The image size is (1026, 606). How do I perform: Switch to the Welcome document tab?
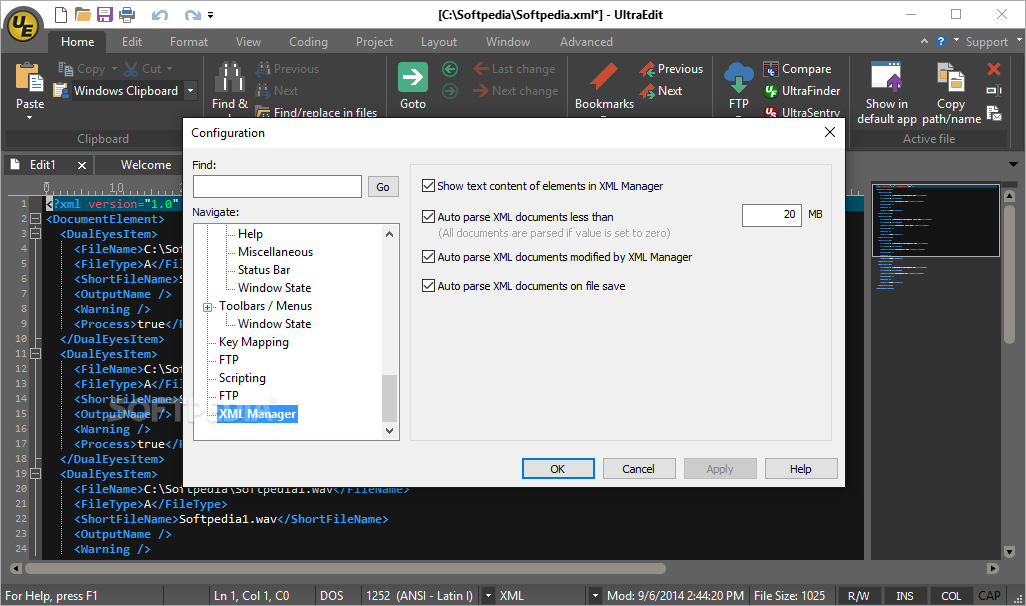pyautogui.click(x=146, y=165)
